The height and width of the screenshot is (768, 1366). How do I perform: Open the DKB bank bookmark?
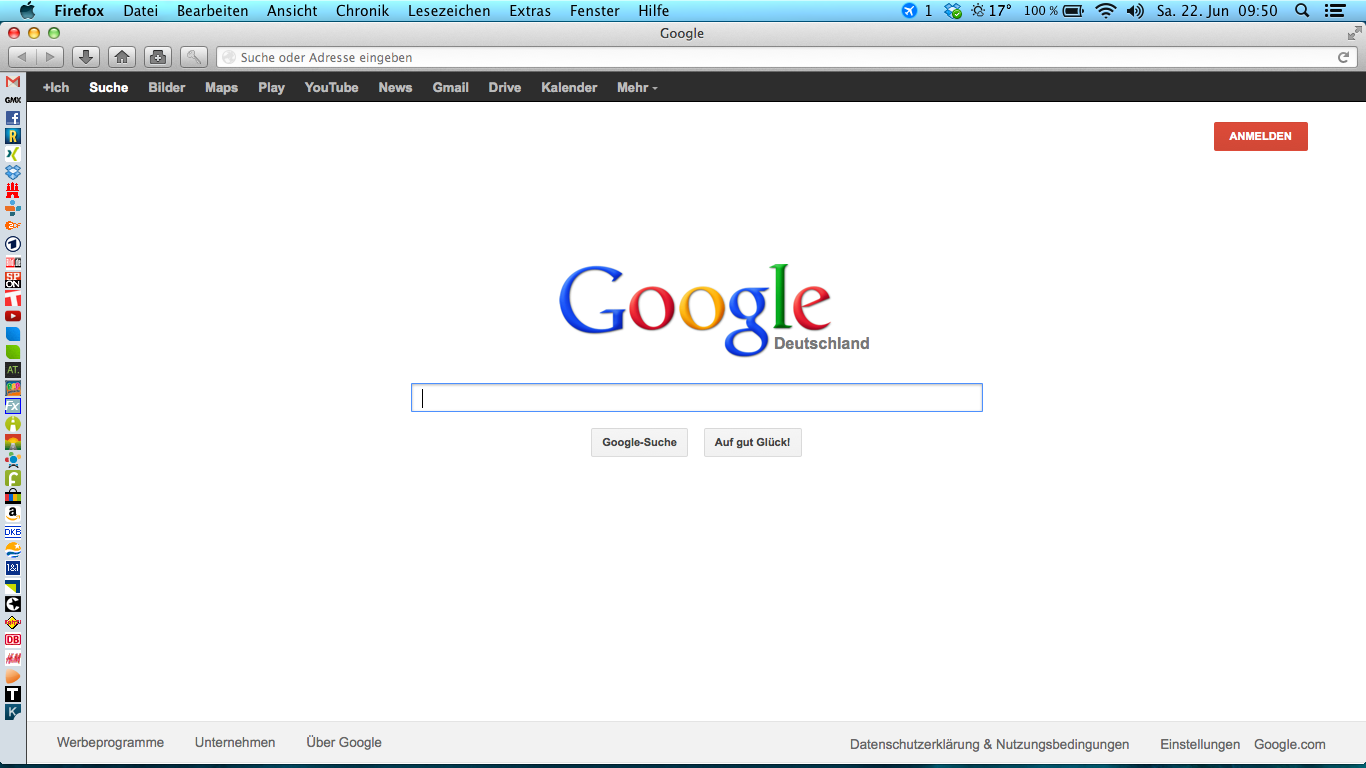click(x=13, y=532)
